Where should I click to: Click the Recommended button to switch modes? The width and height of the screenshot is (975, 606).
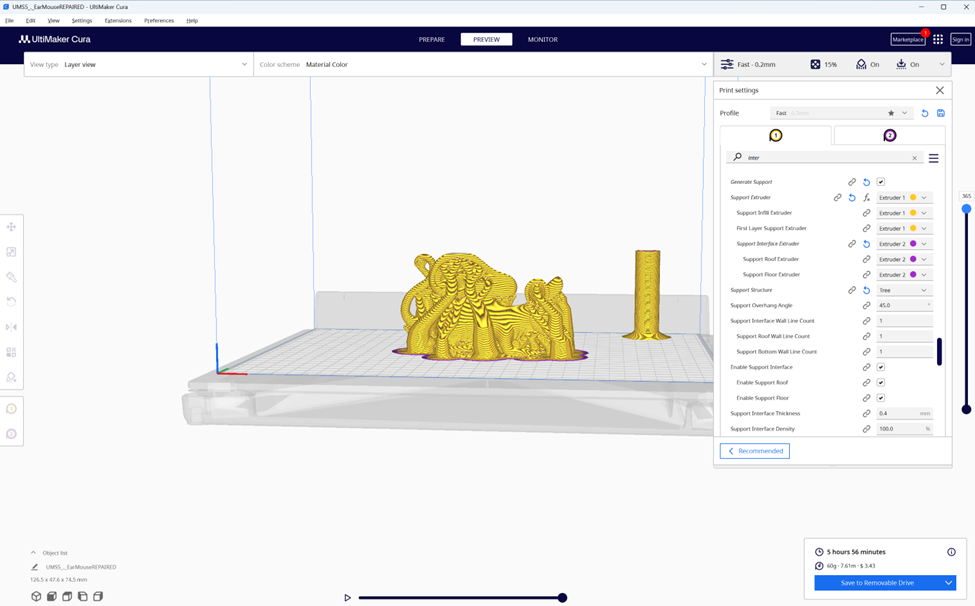(x=755, y=451)
